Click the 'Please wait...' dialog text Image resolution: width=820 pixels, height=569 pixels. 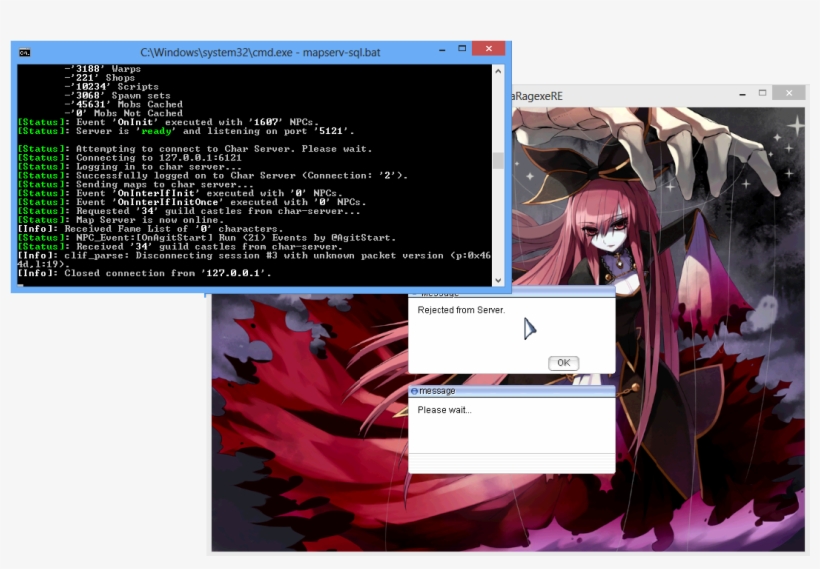click(x=445, y=410)
